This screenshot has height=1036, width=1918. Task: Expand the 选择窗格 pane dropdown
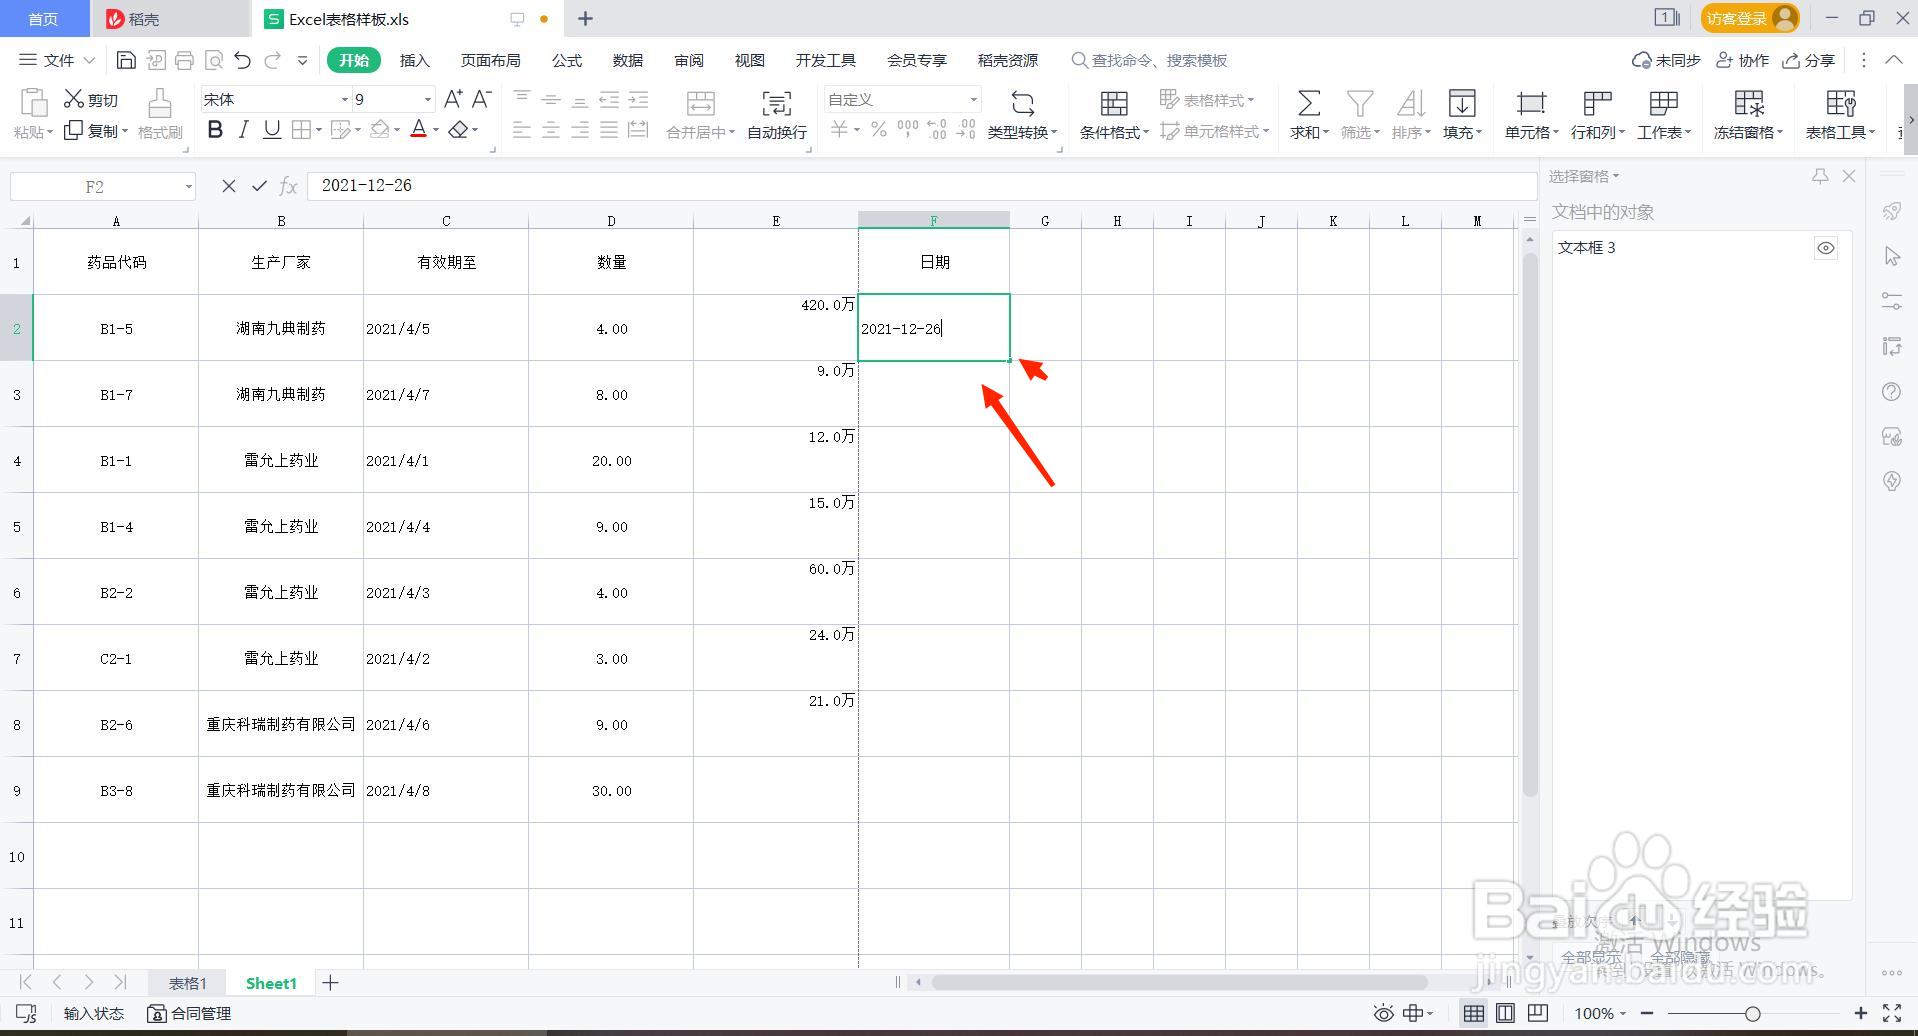[x=1616, y=176]
